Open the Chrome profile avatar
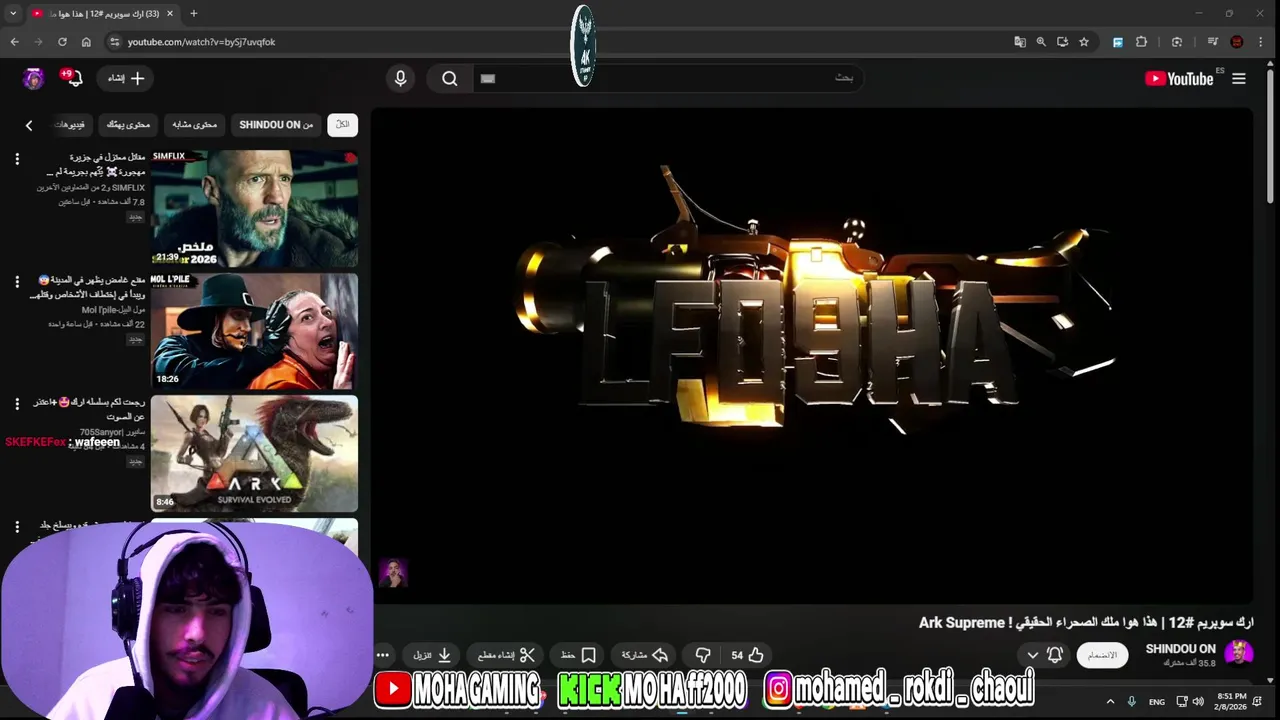 (1237, 42)
